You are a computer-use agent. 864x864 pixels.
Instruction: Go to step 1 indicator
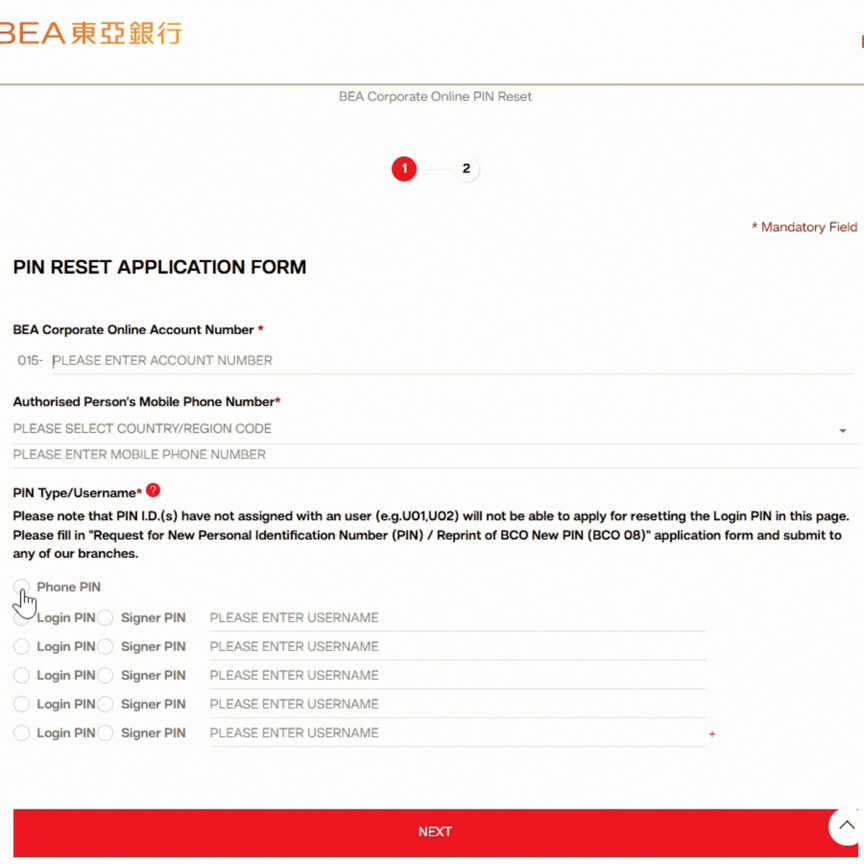[x=404, y=169]
